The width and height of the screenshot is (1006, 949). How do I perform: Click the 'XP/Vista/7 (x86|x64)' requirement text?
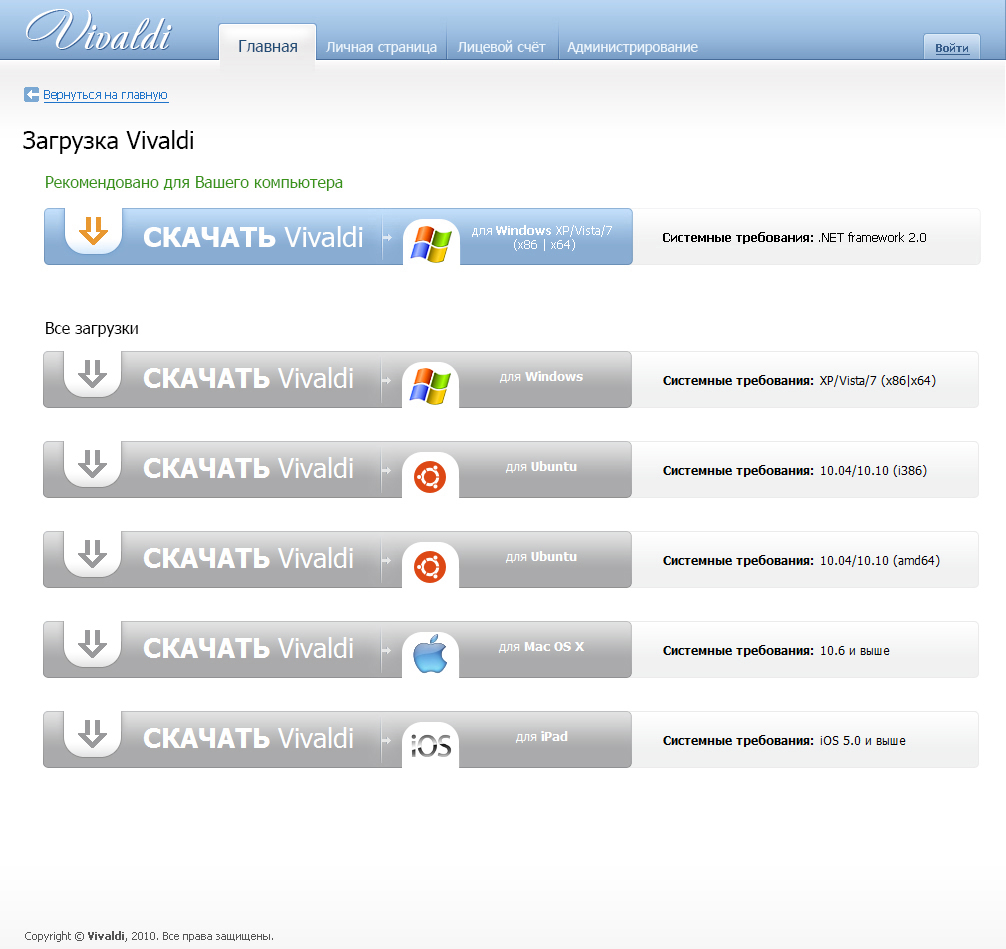pyautogui.click(x=878, y=380)
